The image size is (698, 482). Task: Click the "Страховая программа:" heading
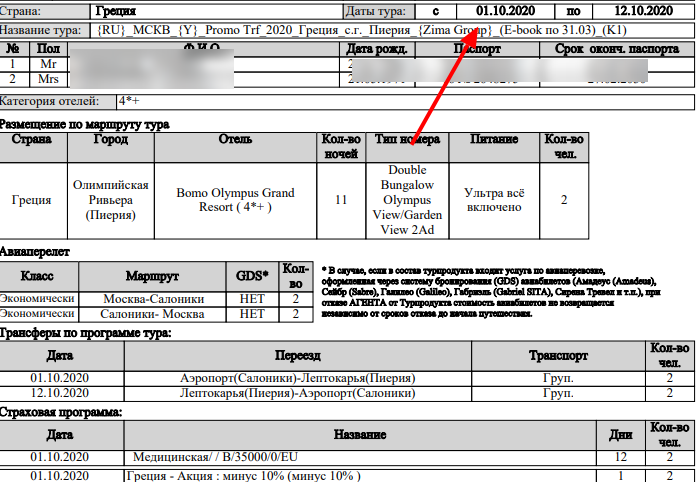click(61, 412)
